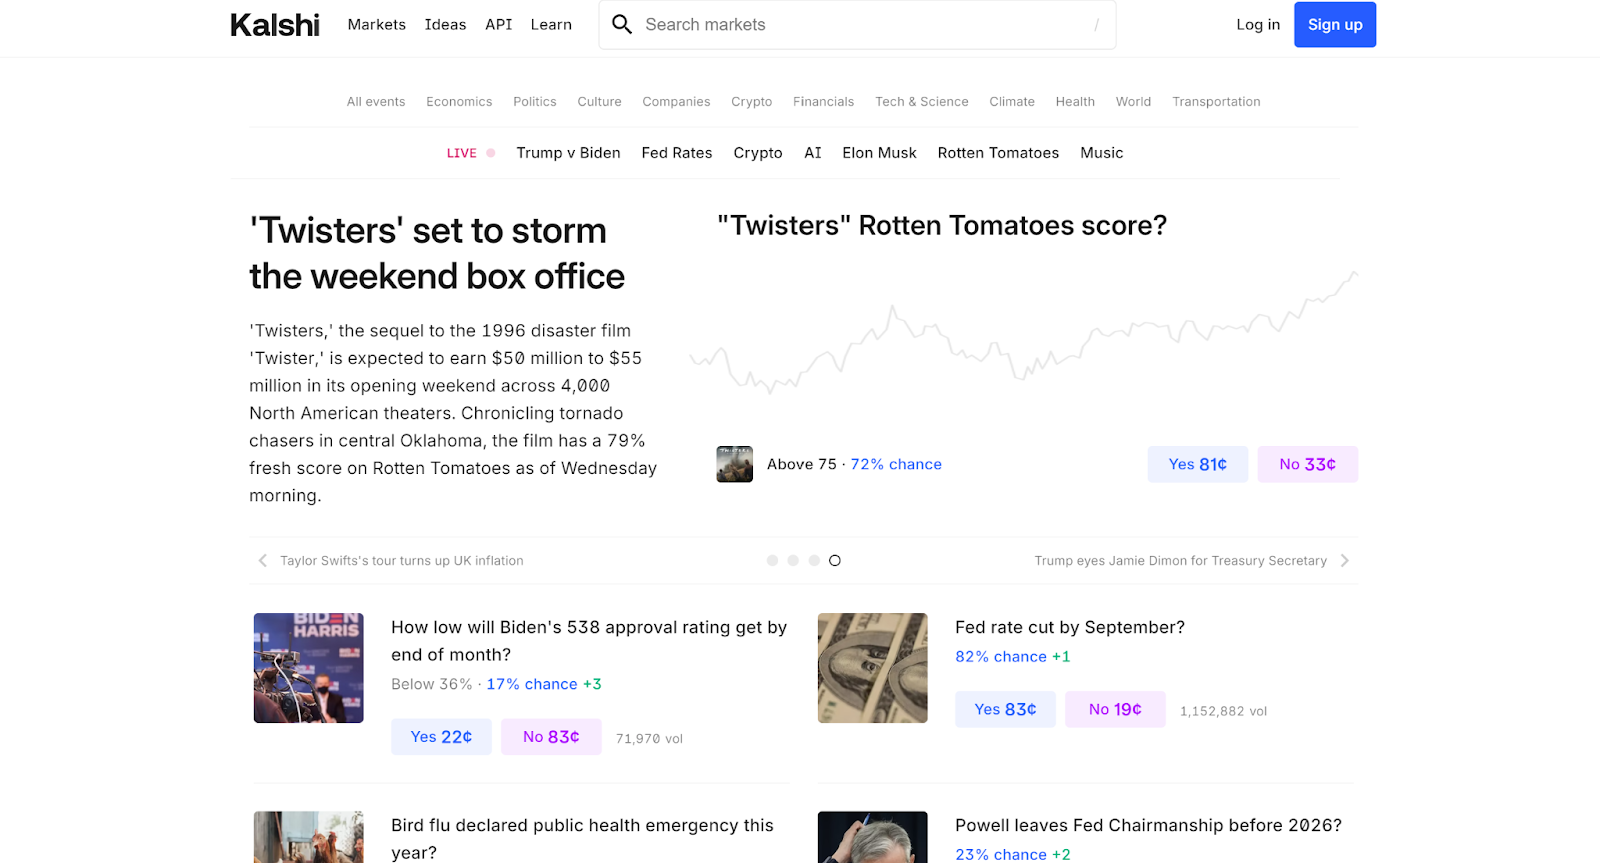Select Financials category

point(823,102)
